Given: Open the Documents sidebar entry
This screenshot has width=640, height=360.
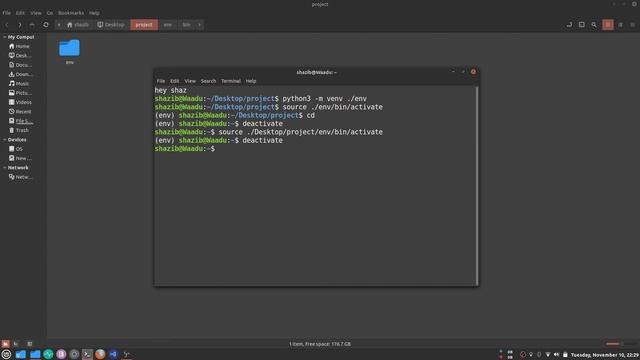Looking at the screenshot, I should tap(20, 65).
